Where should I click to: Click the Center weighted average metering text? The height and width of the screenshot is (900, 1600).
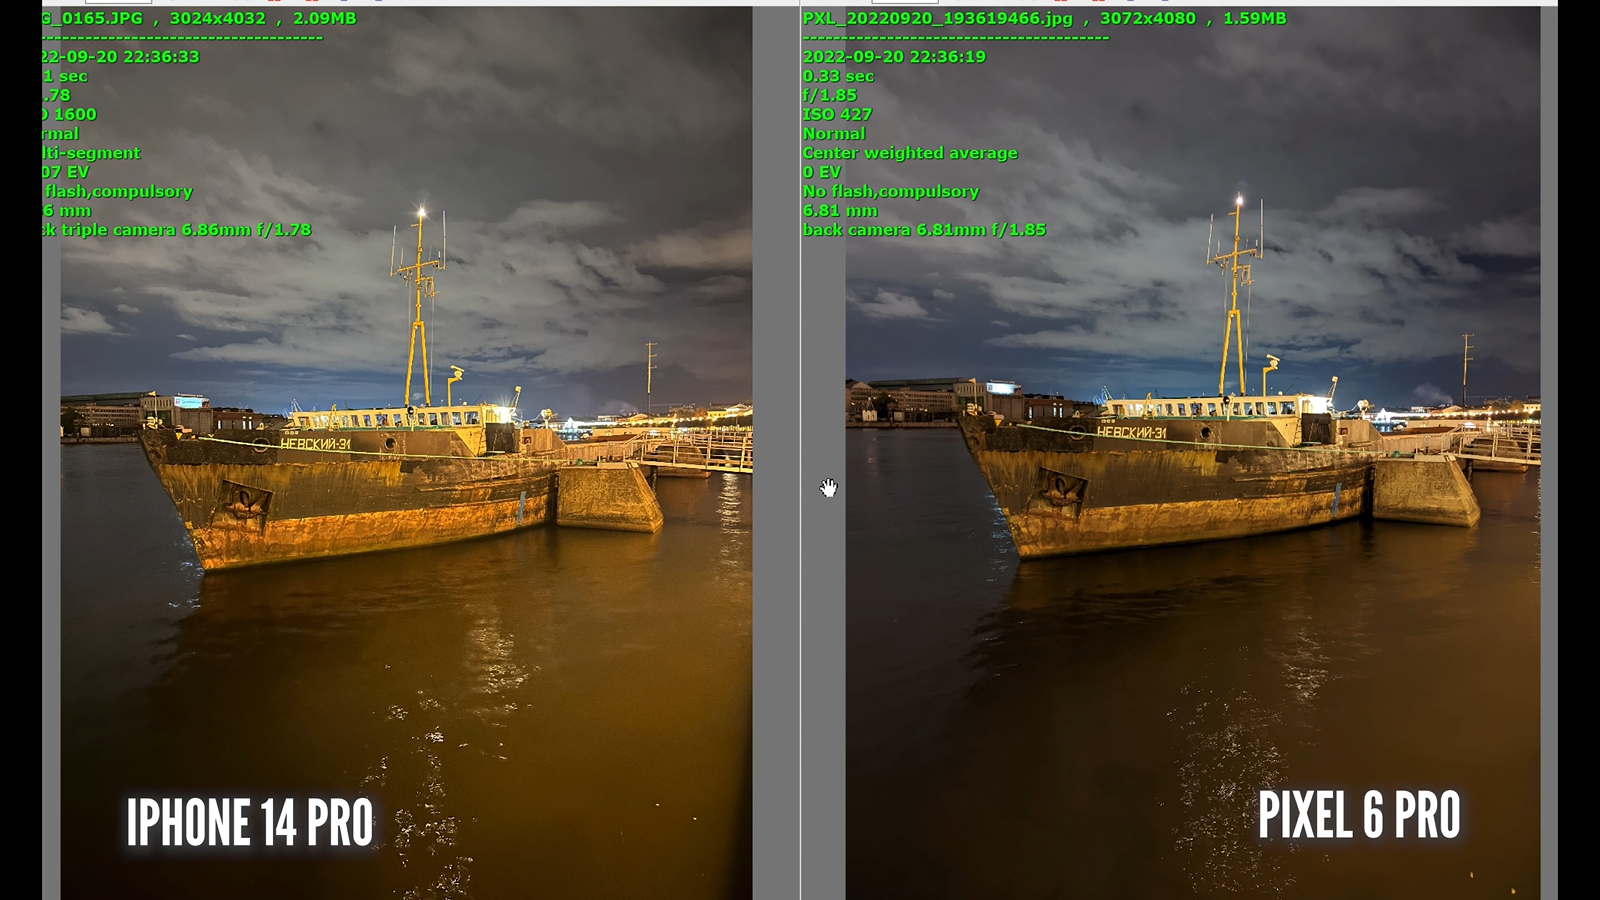pyautogui.click(x=909, y=153)
